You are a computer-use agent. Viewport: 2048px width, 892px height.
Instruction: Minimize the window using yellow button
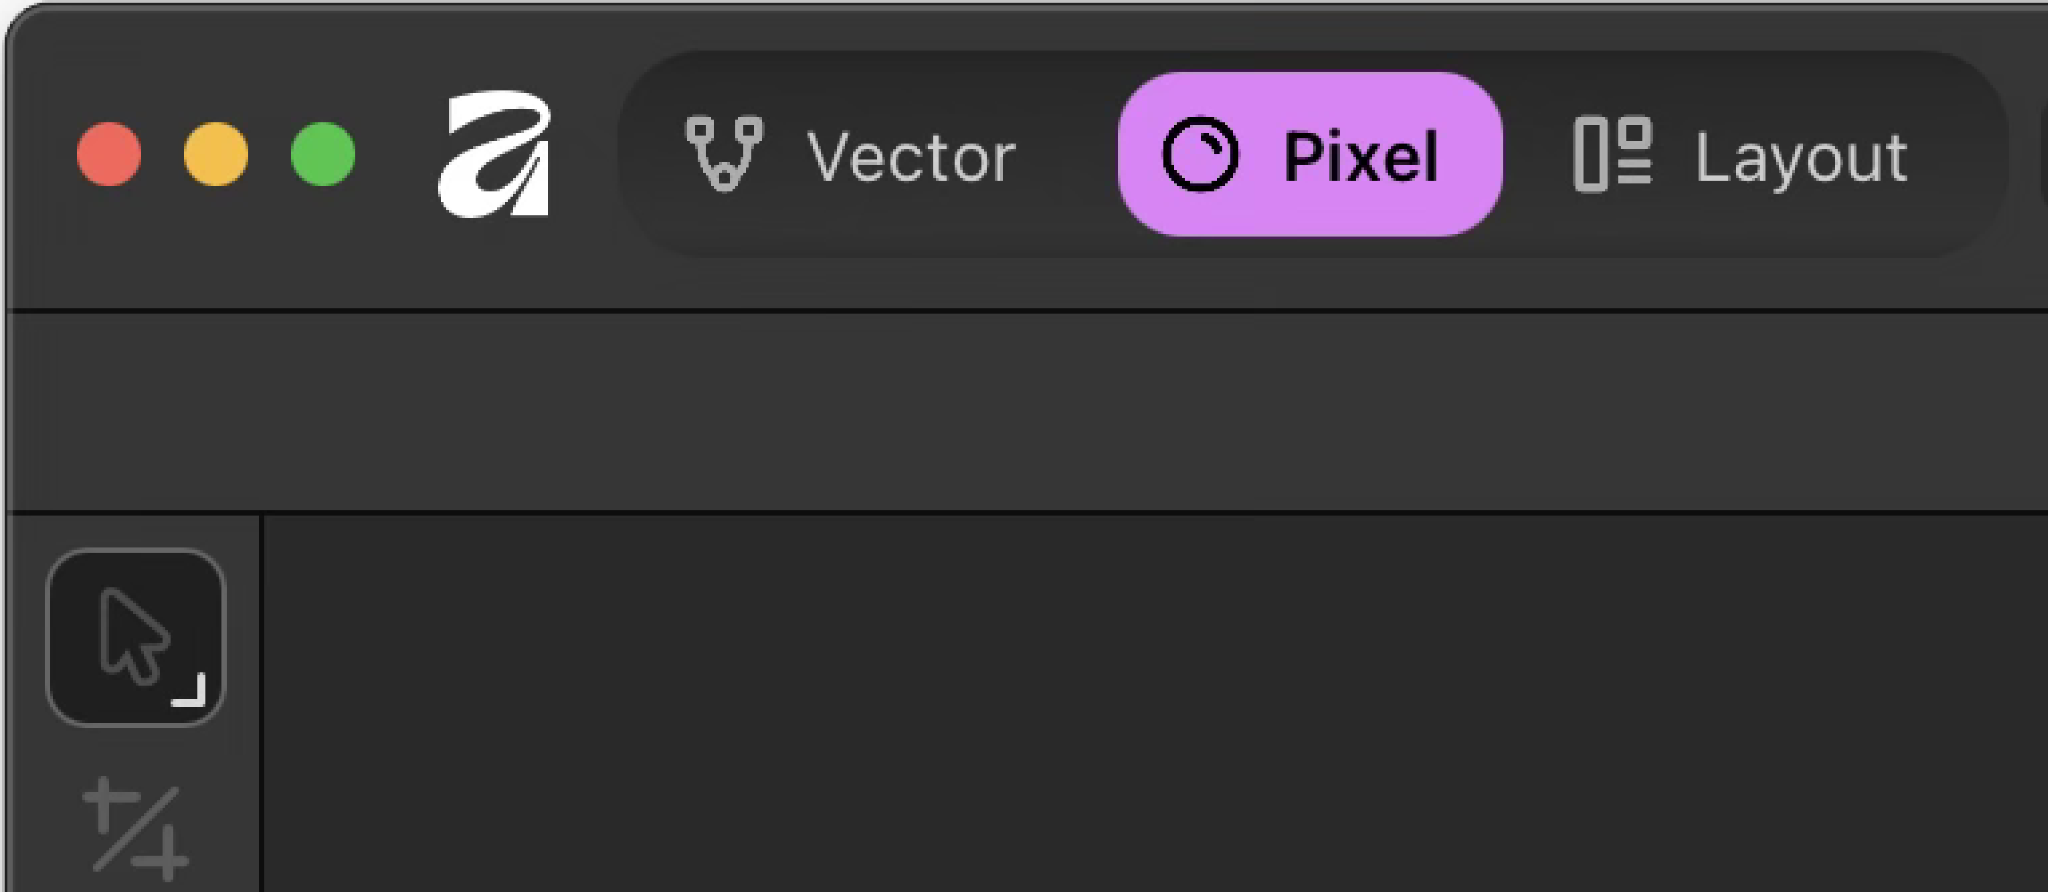click(216, 154)
